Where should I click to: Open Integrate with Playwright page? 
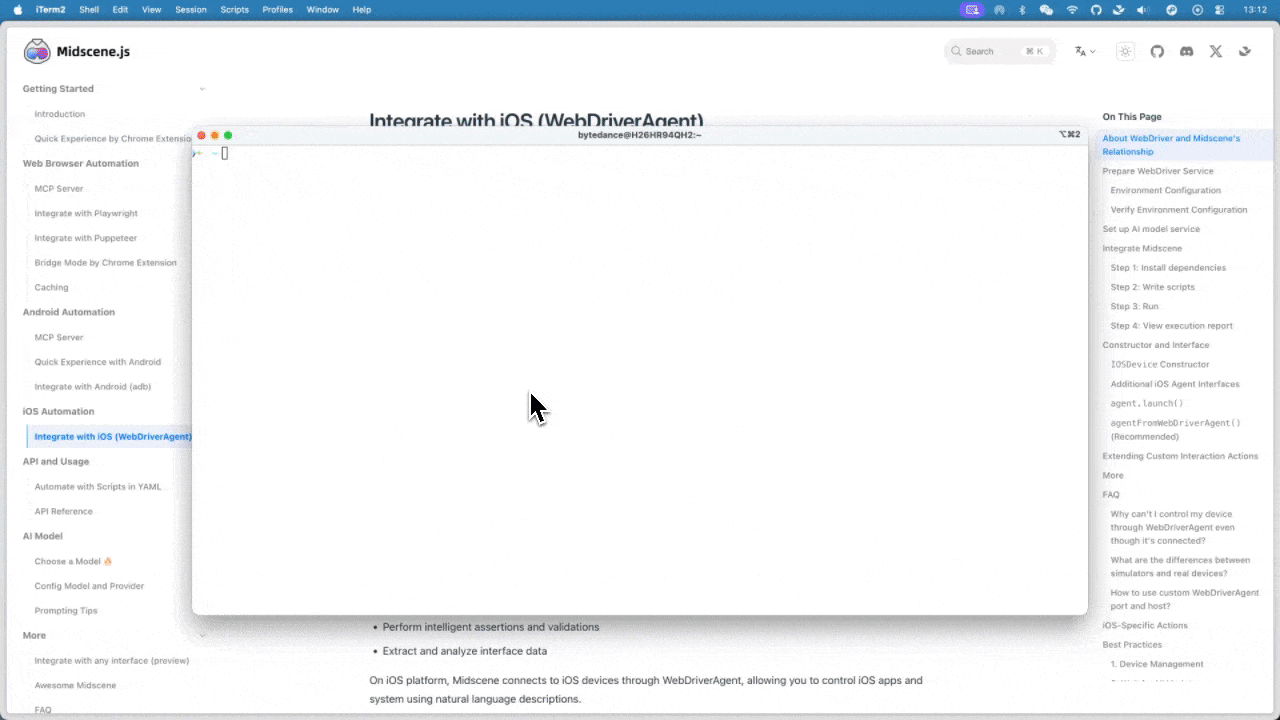point(86,213)
